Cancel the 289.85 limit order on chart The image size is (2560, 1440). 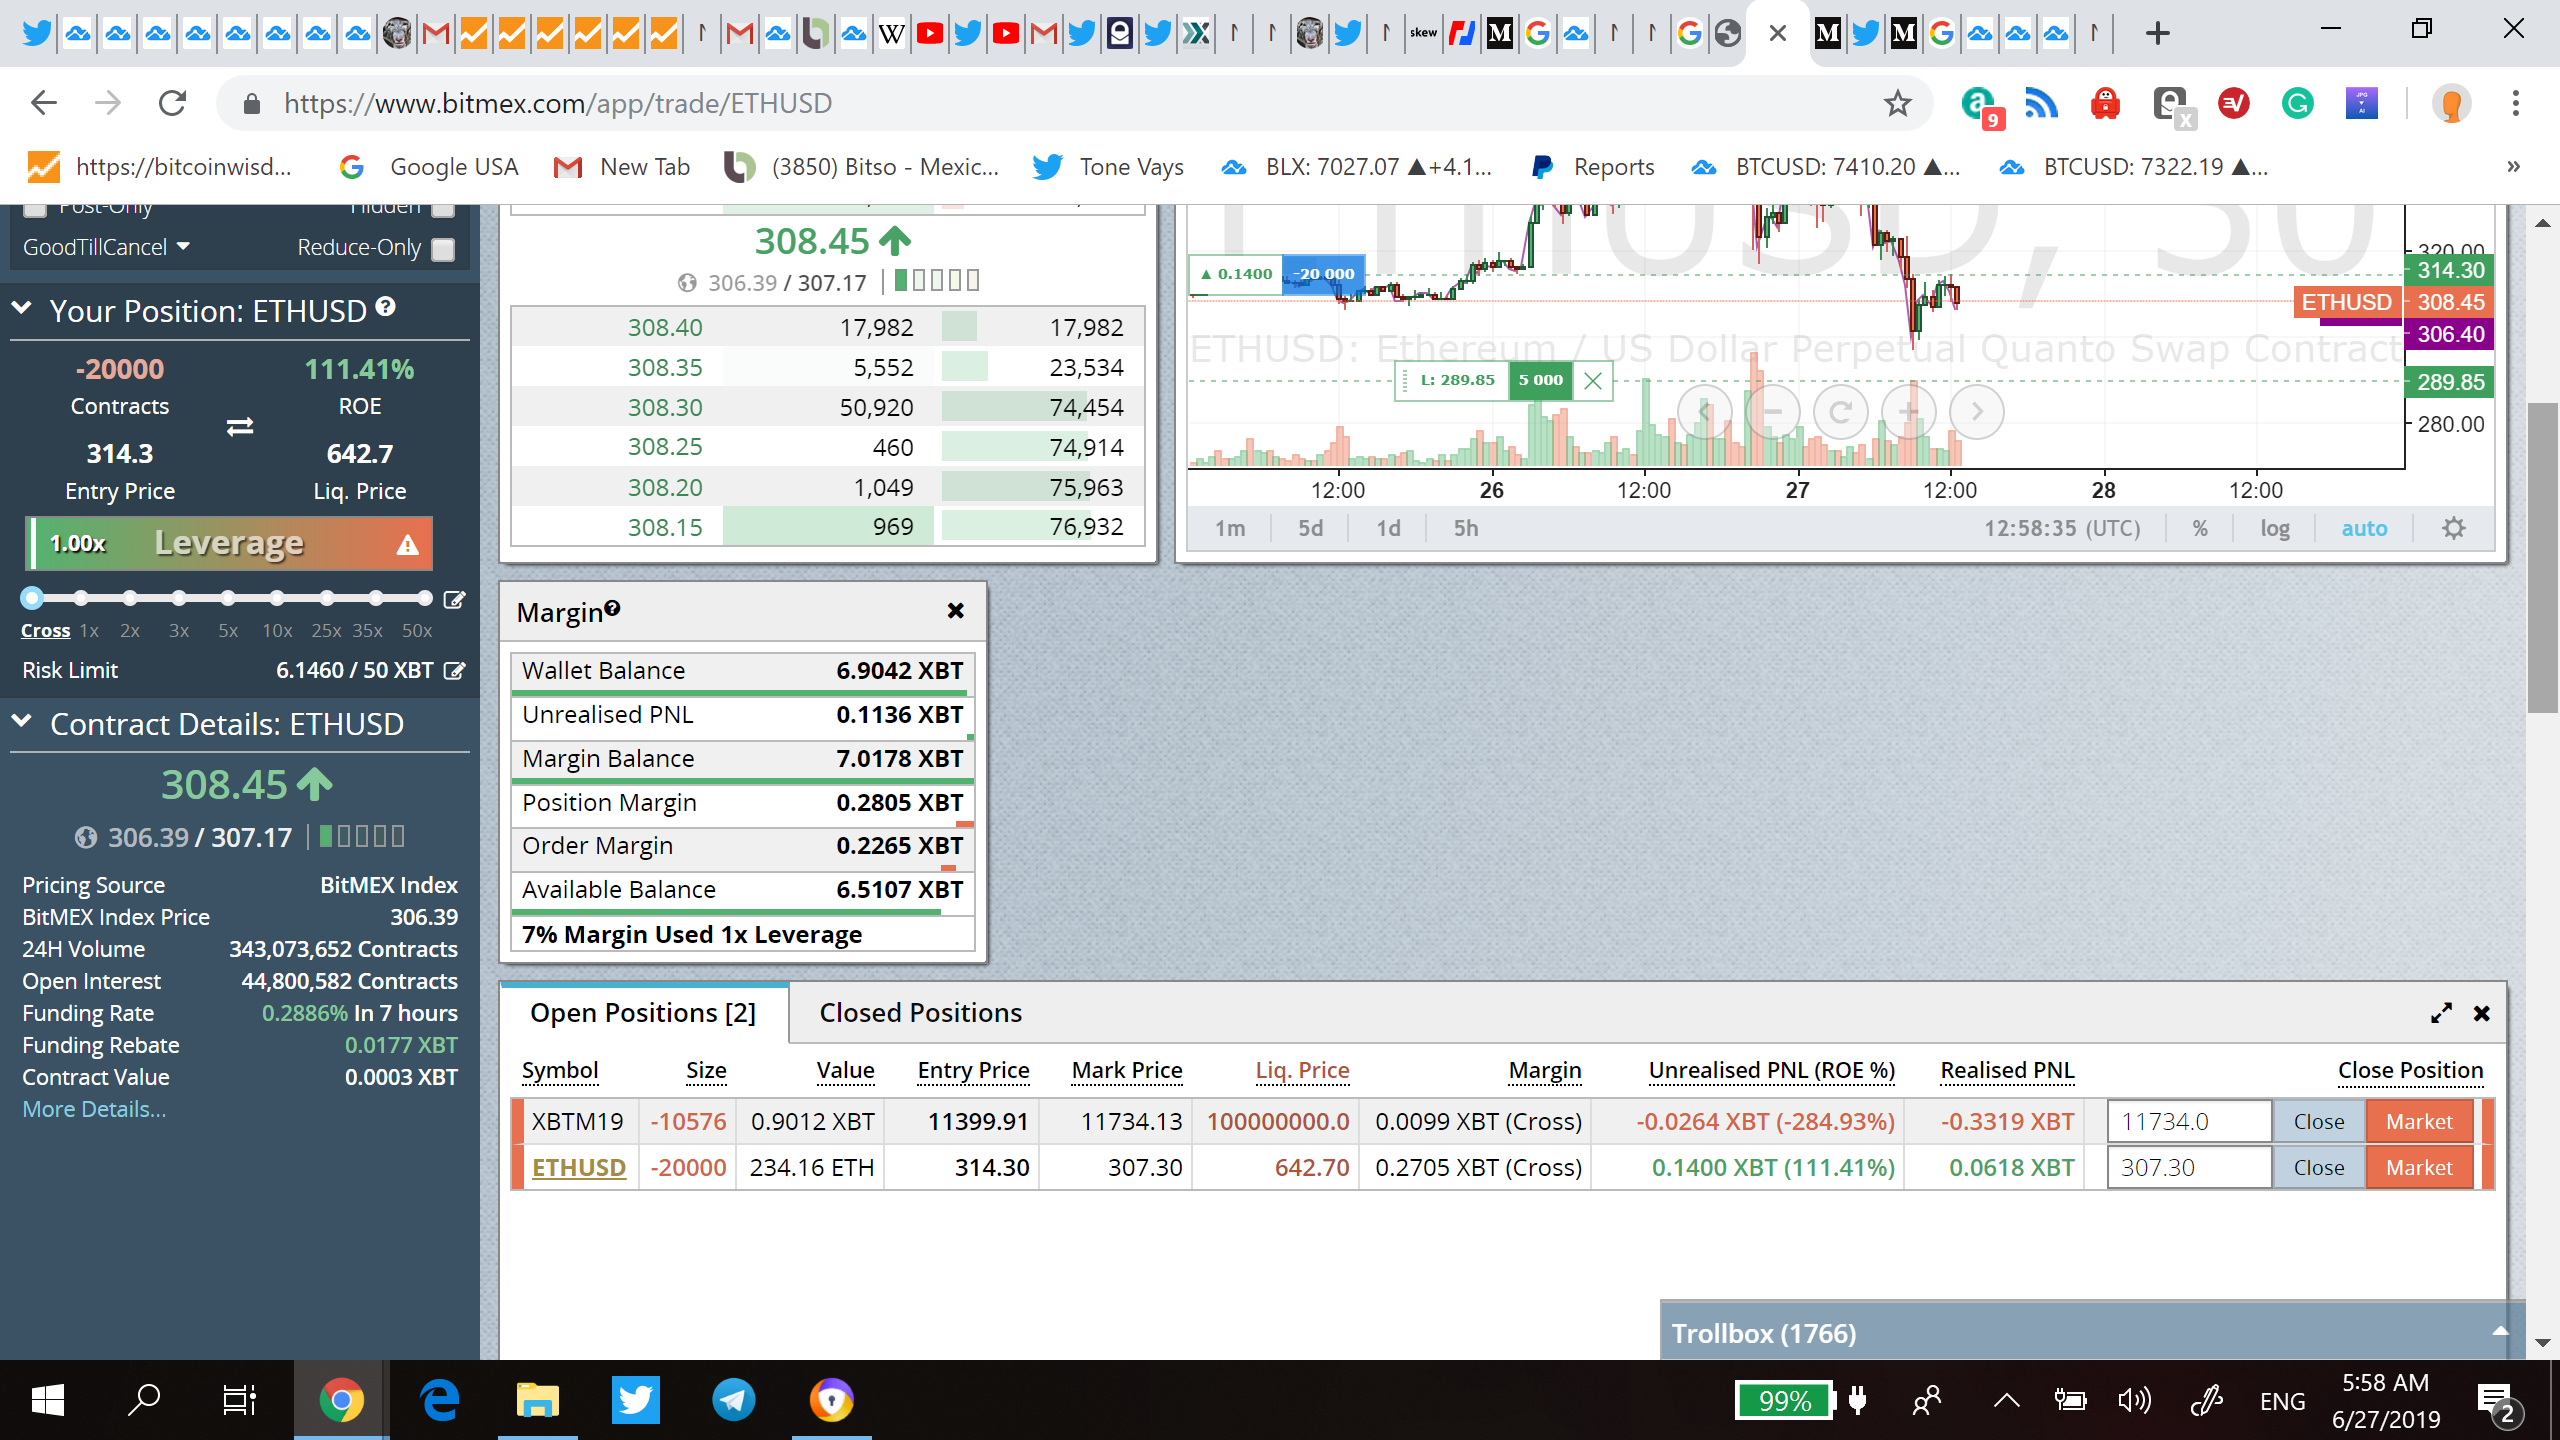1593,381
